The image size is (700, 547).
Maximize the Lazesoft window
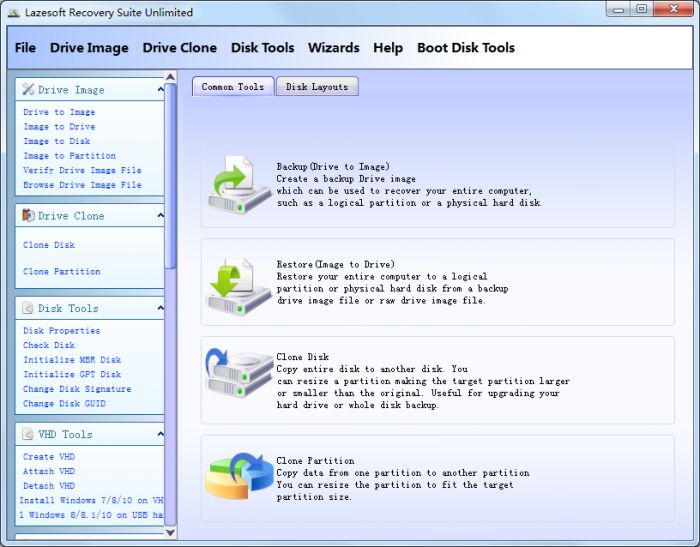coord(642,9)
